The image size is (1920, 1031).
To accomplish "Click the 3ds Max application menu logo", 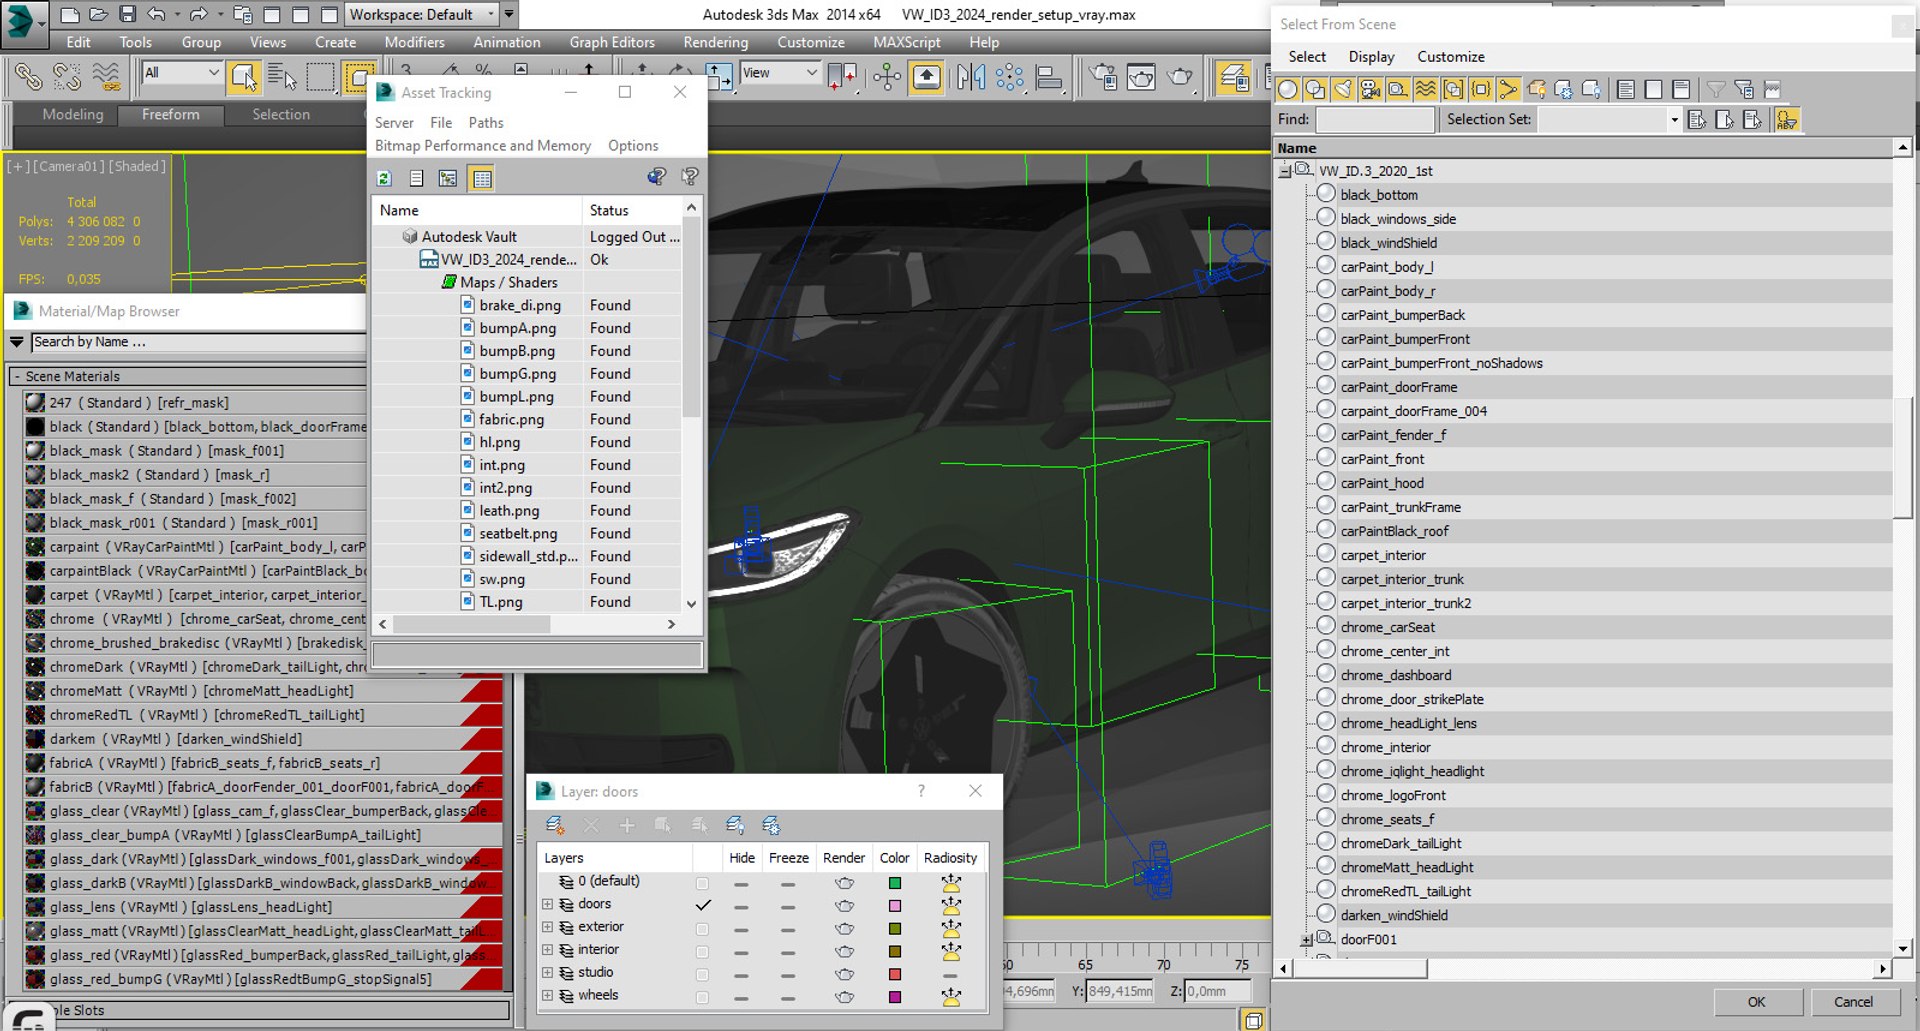I will (x=24, y=24).
